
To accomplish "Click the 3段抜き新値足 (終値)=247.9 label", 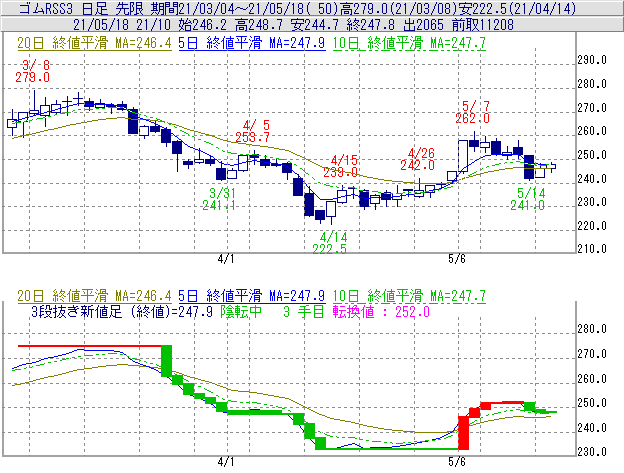I will click(122, 311).
